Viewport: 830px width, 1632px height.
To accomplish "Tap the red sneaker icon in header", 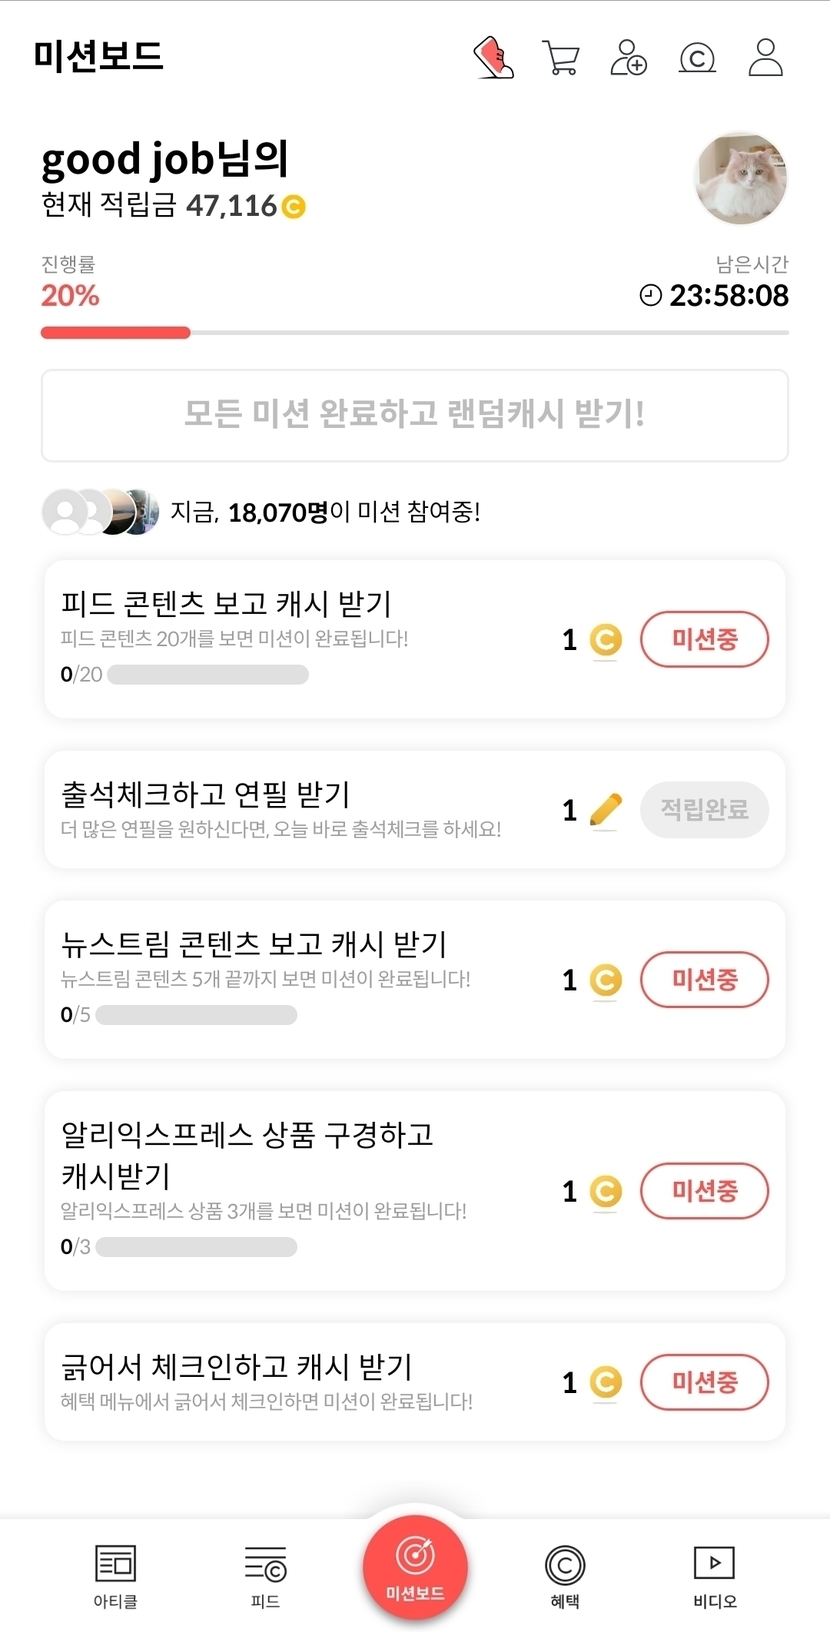I will coord(493,57).
